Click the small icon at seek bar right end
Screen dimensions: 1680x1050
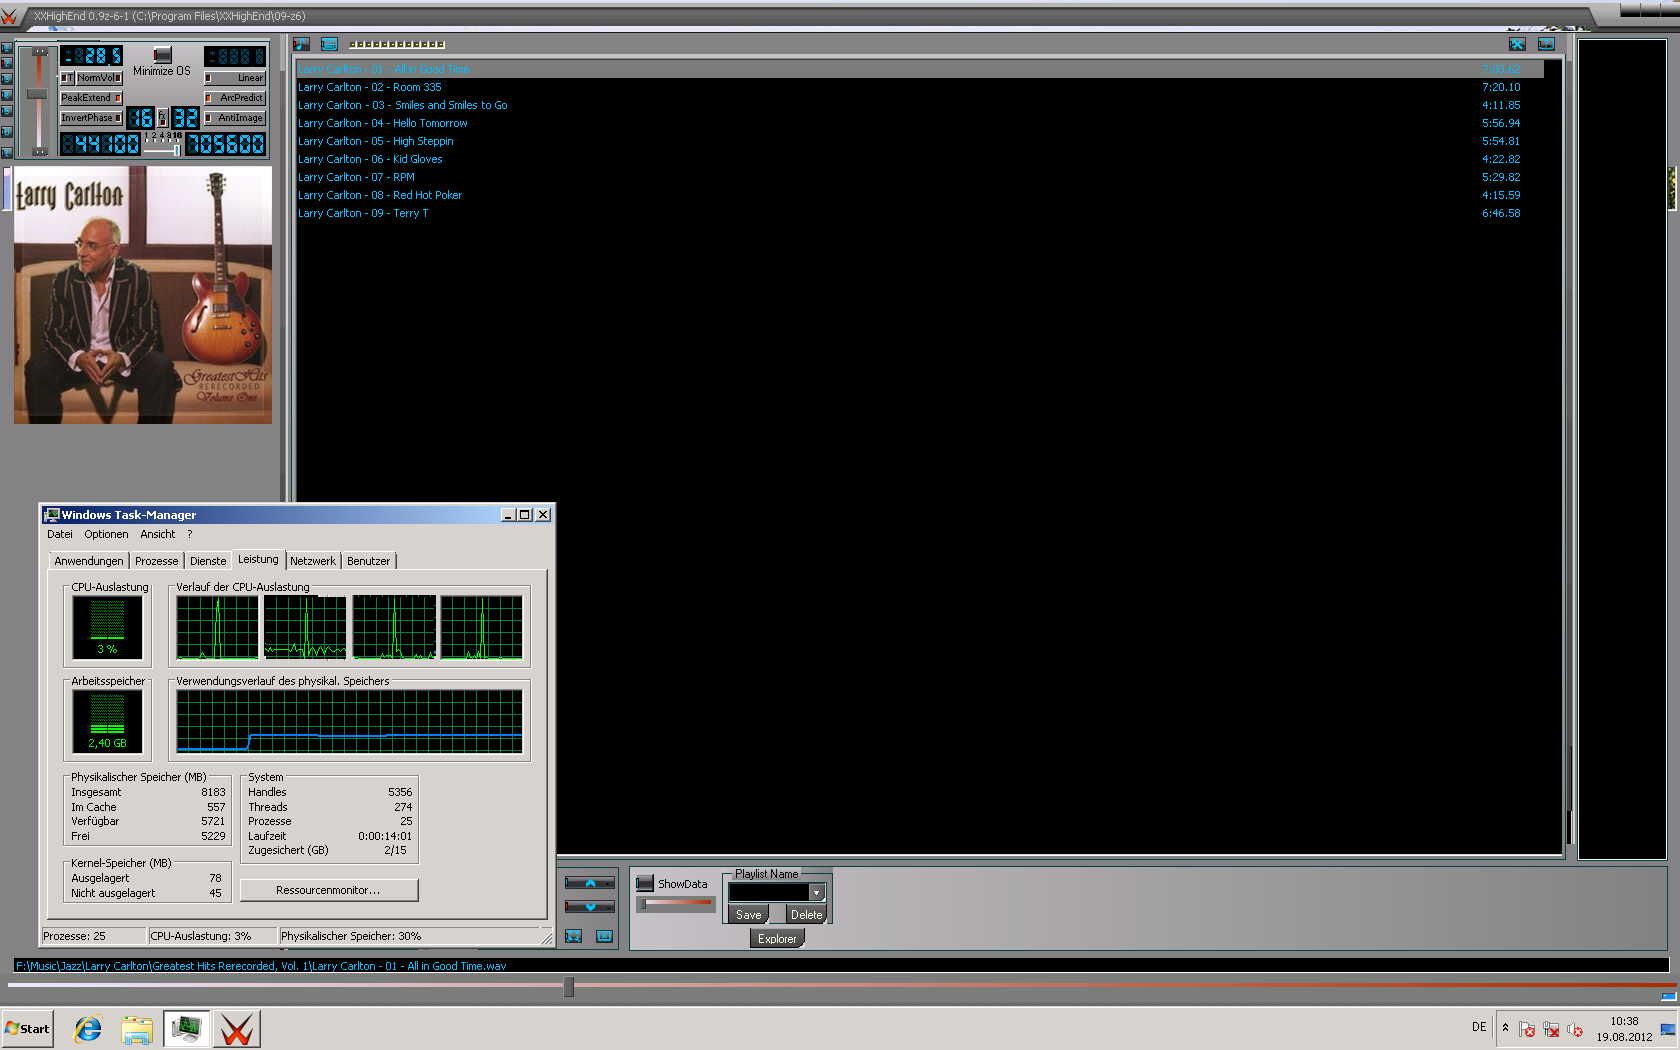[x=1668, y=996]
